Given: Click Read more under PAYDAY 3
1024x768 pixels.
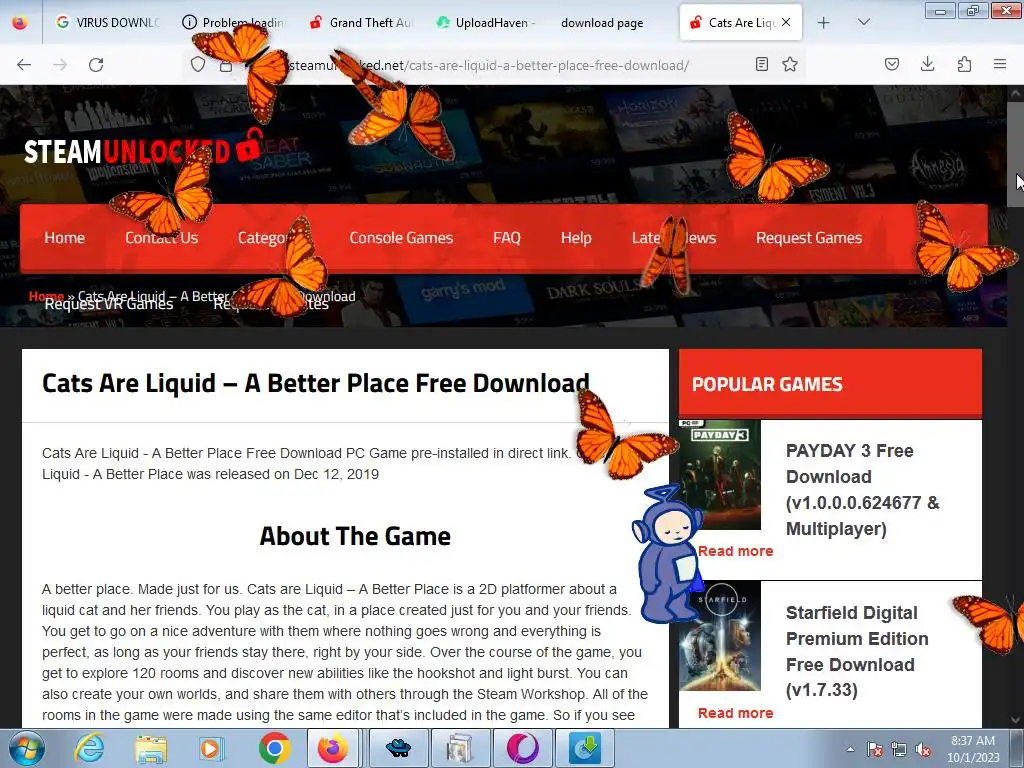Looking at the screenshot, I should tap(735, 551).
